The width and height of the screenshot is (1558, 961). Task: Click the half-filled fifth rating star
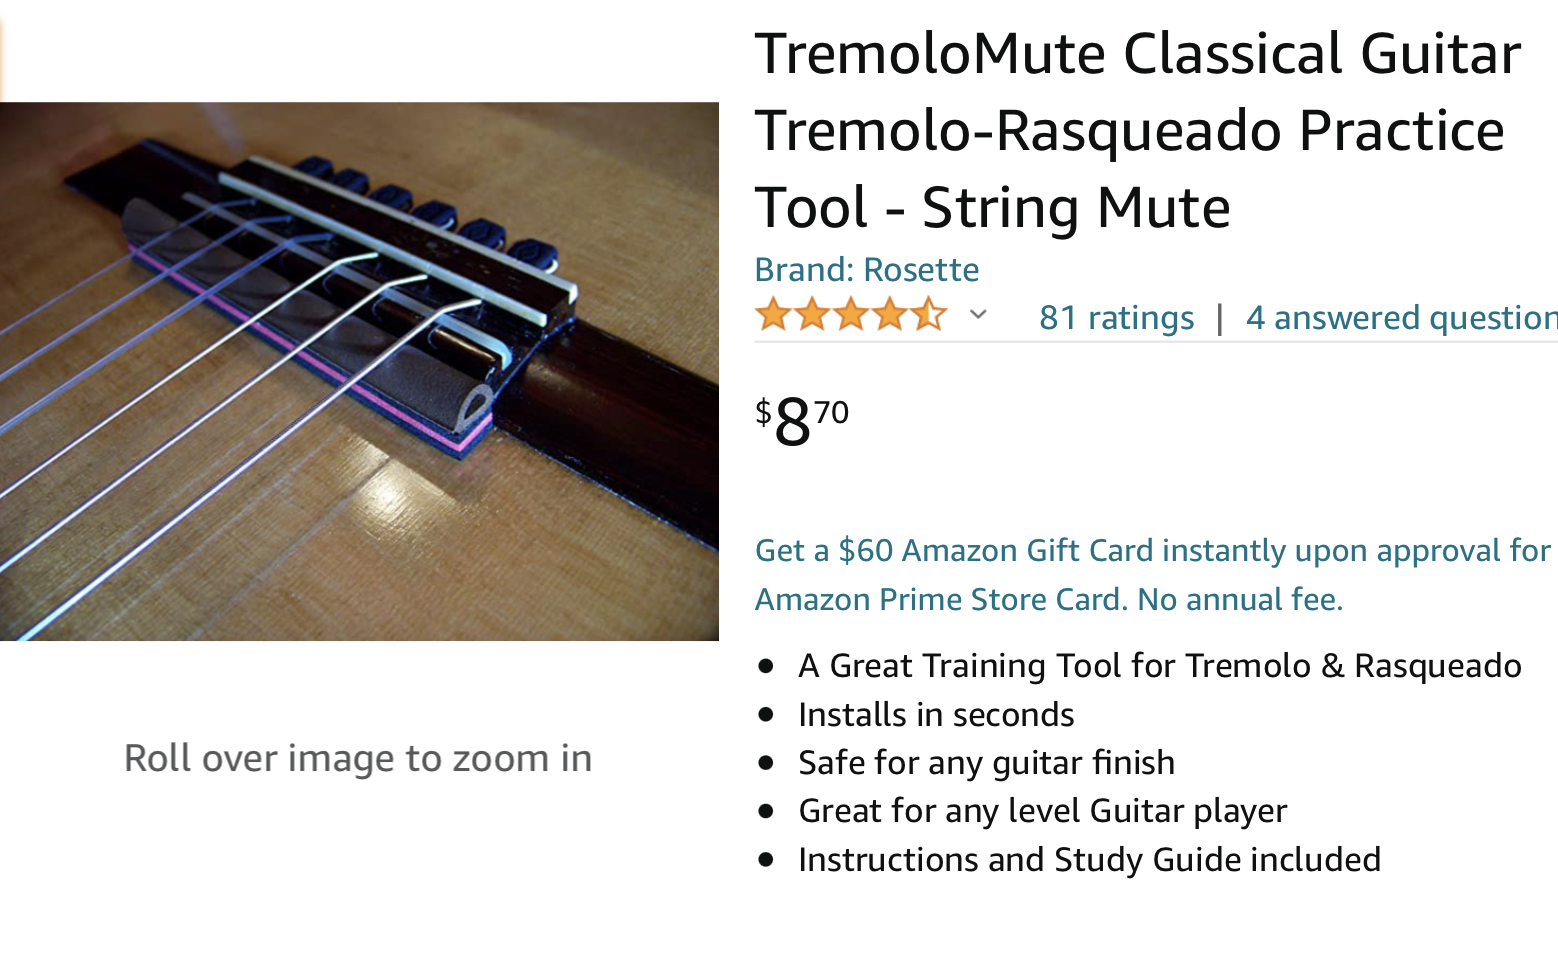coord(929,315)
